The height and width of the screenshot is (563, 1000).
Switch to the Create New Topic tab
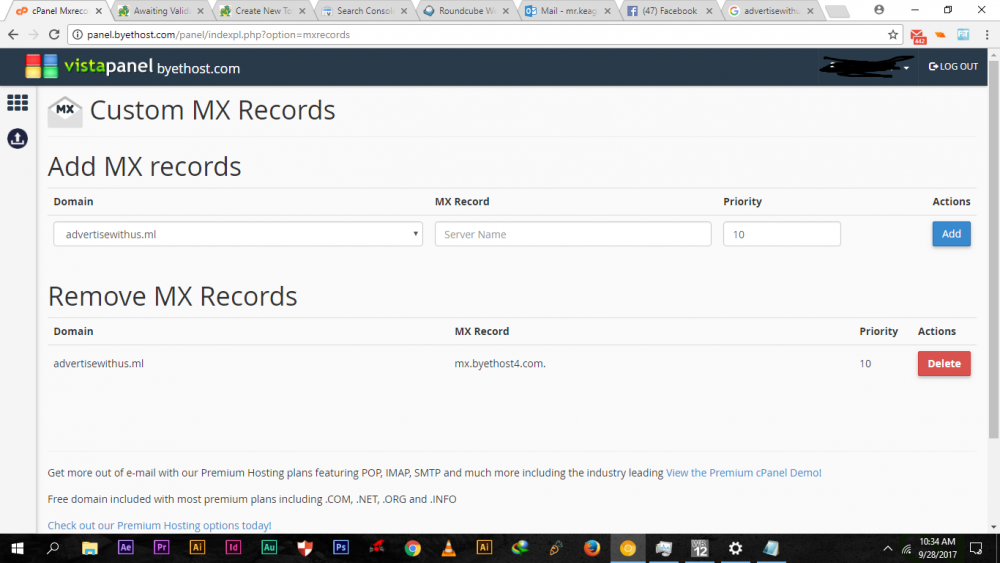[x=263, y=11]
